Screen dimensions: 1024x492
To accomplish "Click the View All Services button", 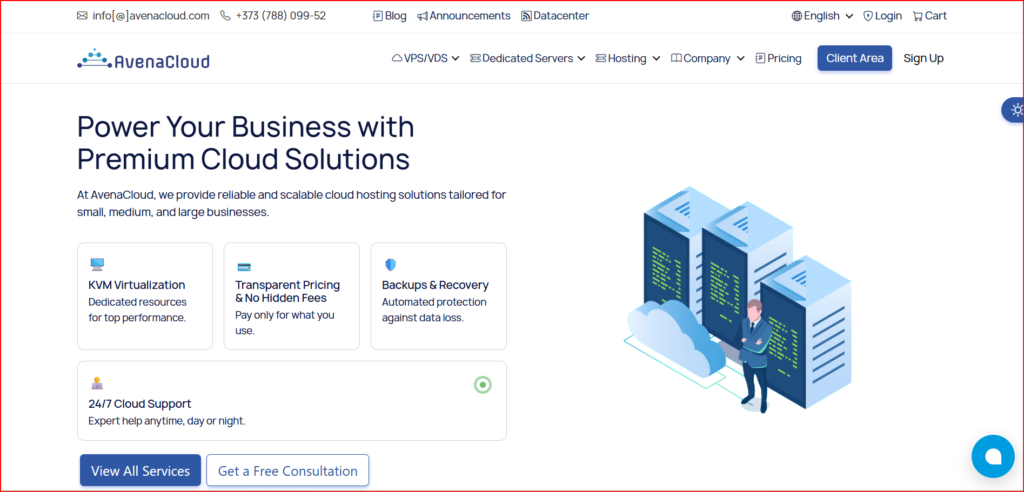I will tap(140, 471).
